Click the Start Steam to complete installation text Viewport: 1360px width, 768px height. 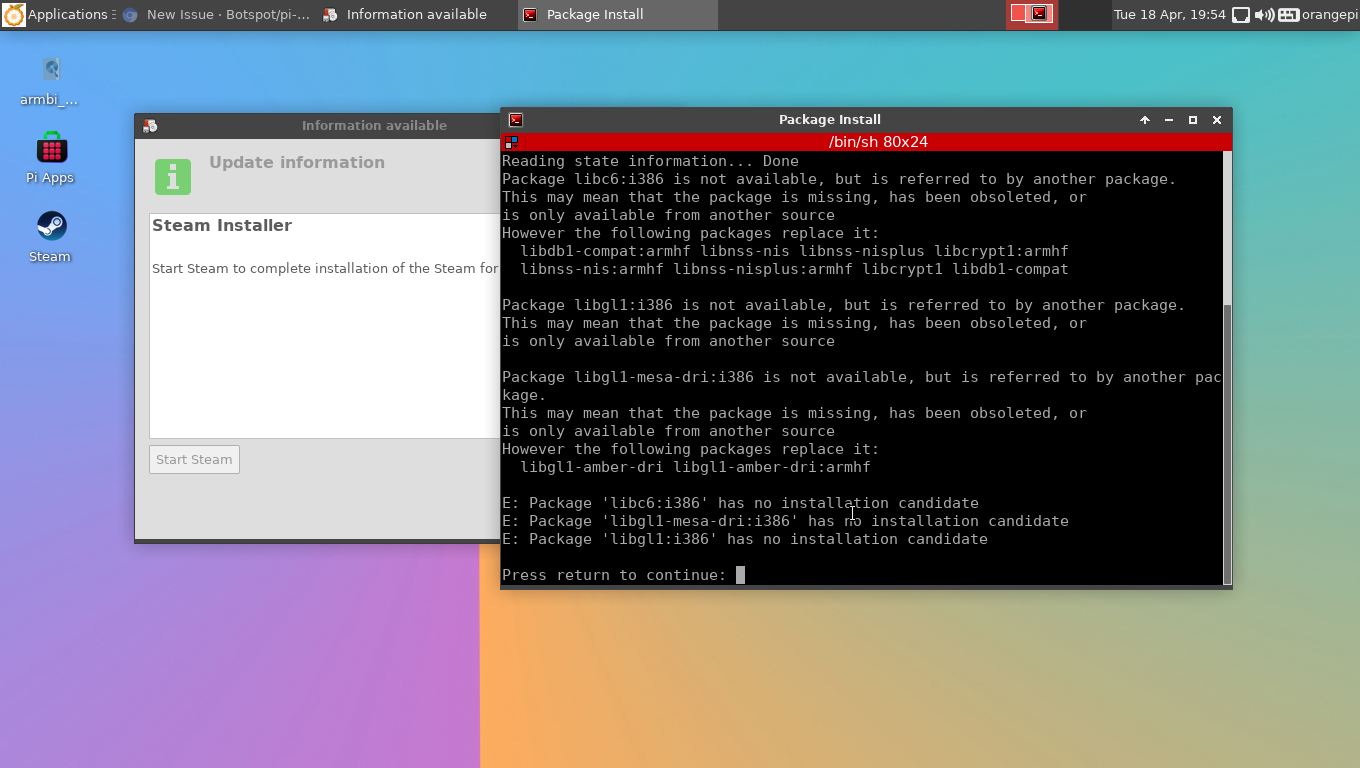coord(325,268)
